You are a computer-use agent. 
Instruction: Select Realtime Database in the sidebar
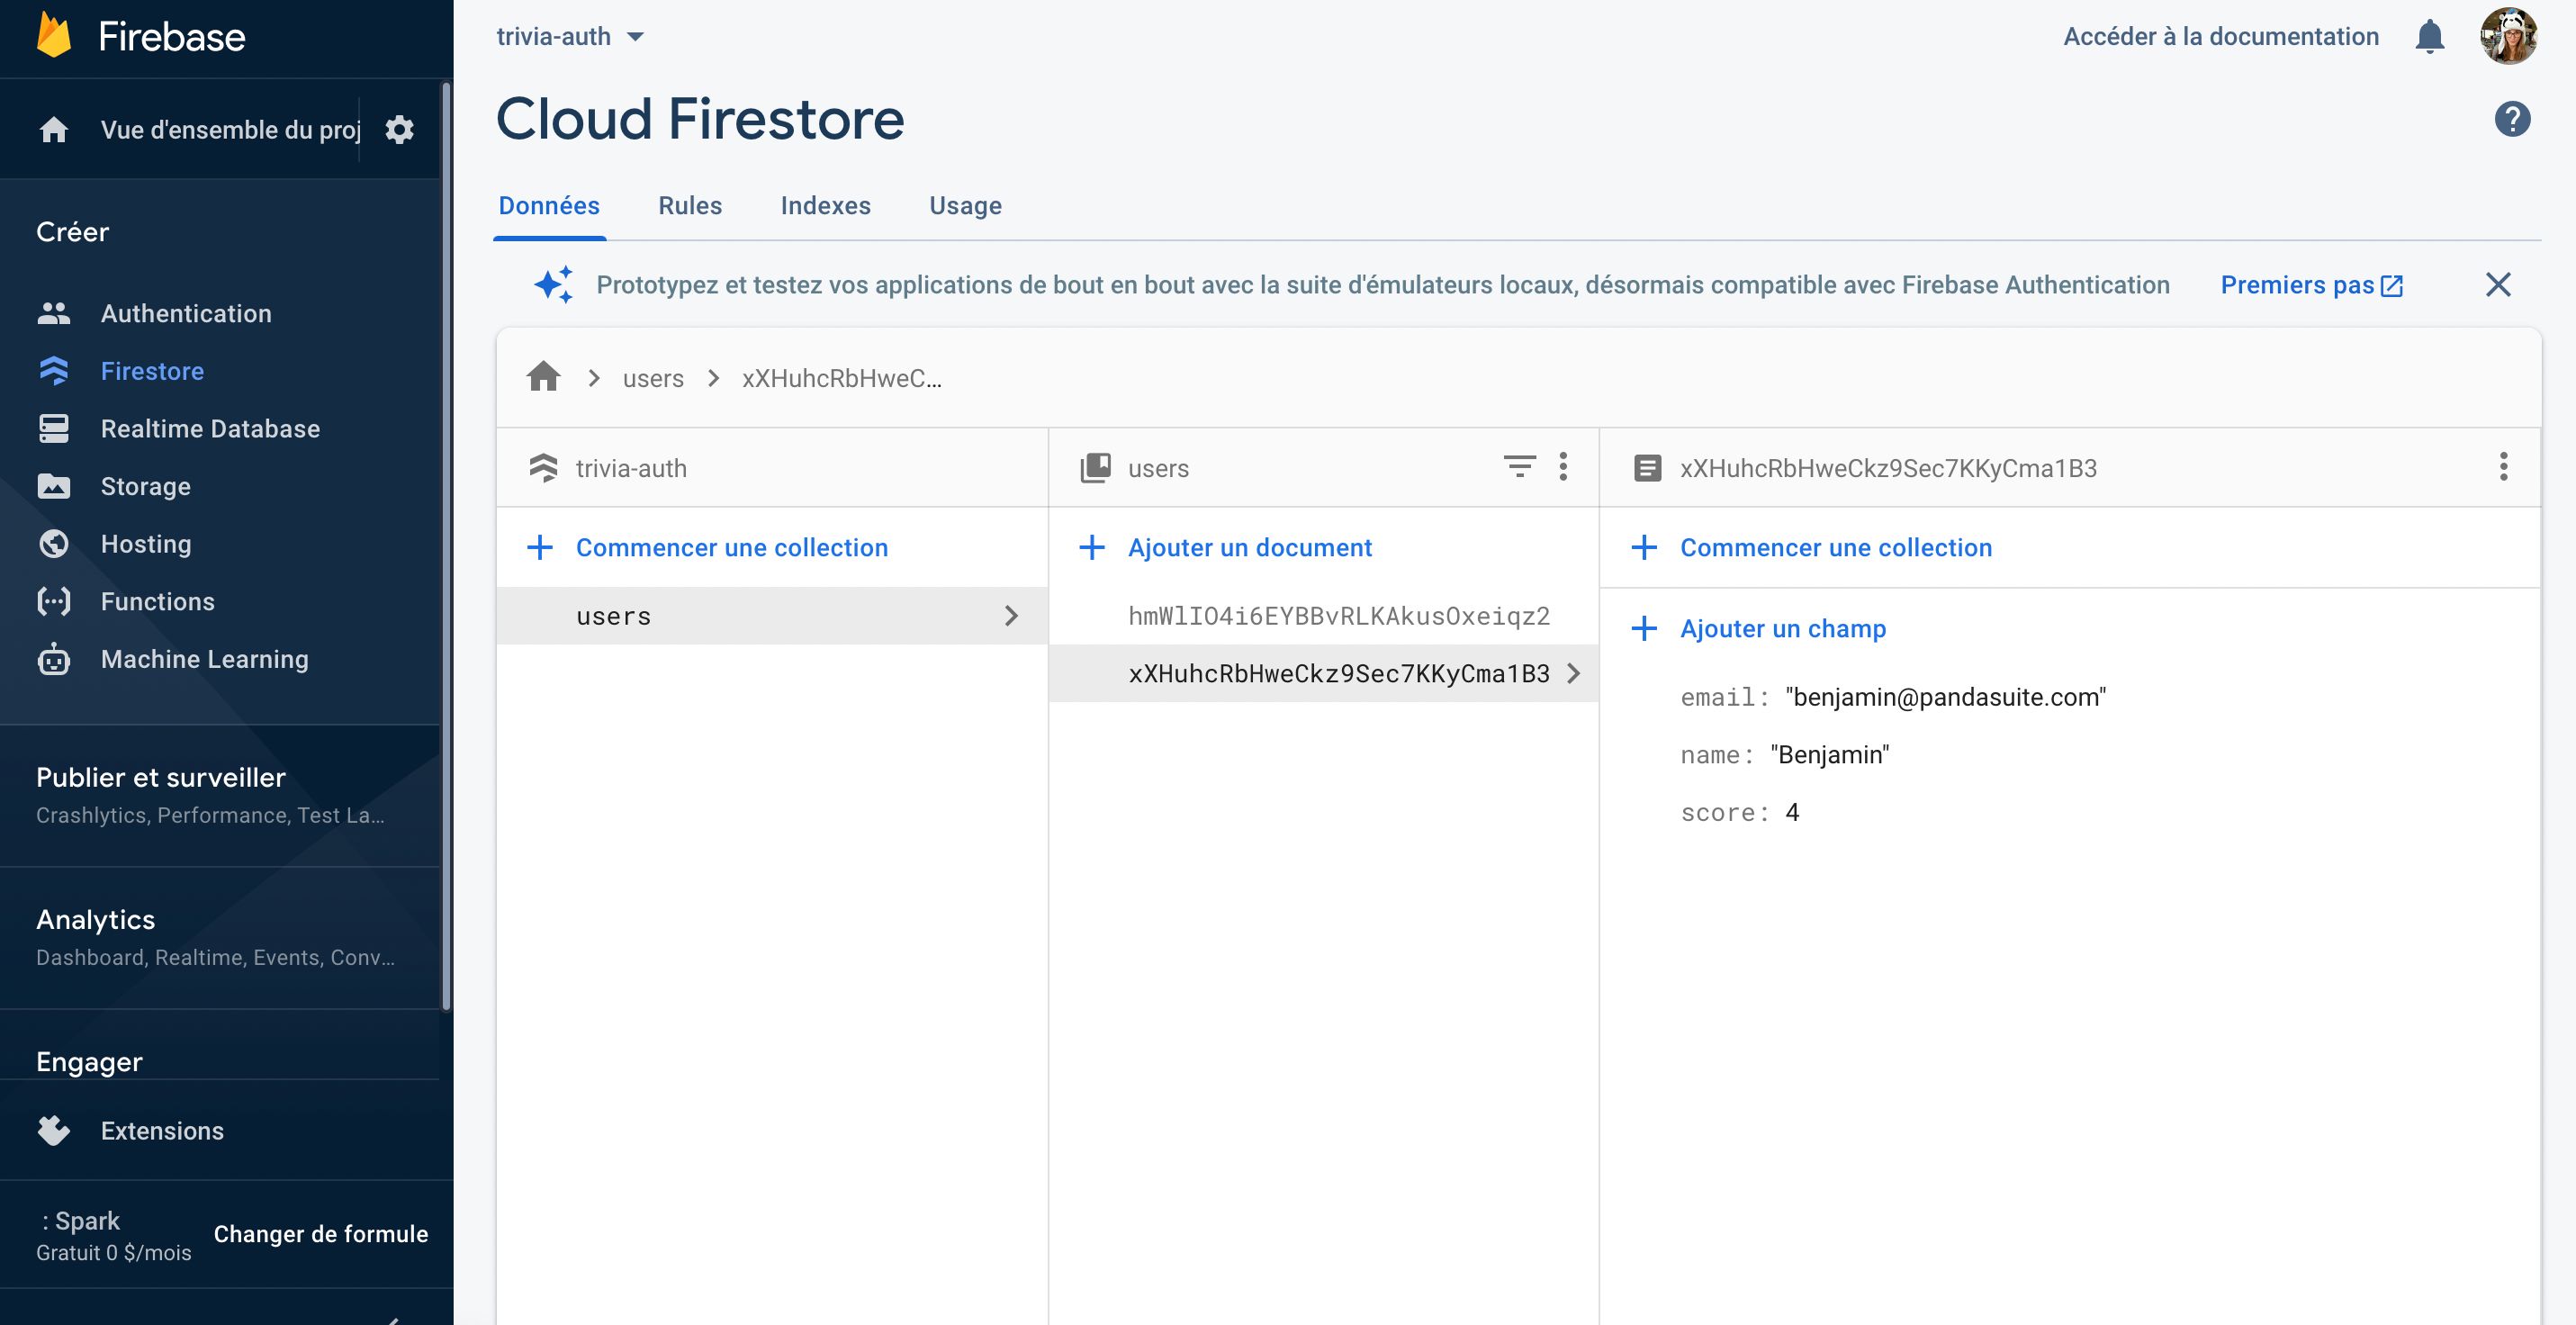[210, 428]
